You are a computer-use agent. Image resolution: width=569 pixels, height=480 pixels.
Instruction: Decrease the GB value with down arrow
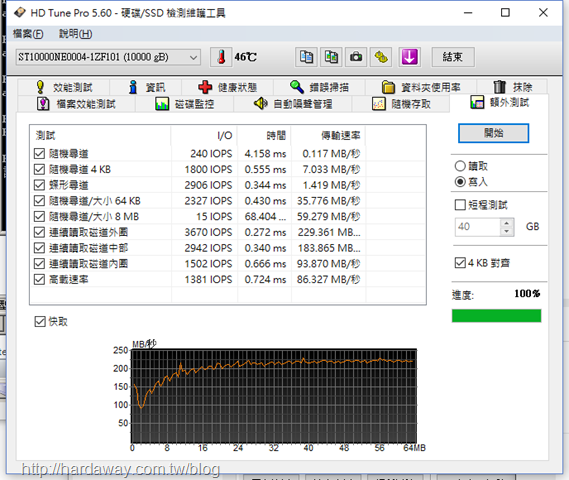507,231
